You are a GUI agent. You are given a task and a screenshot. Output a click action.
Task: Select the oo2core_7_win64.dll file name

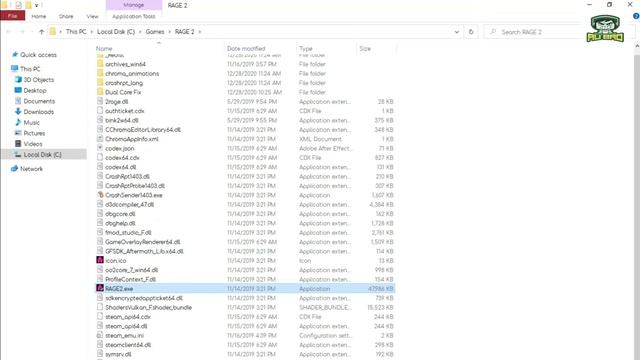click(131, 270)
